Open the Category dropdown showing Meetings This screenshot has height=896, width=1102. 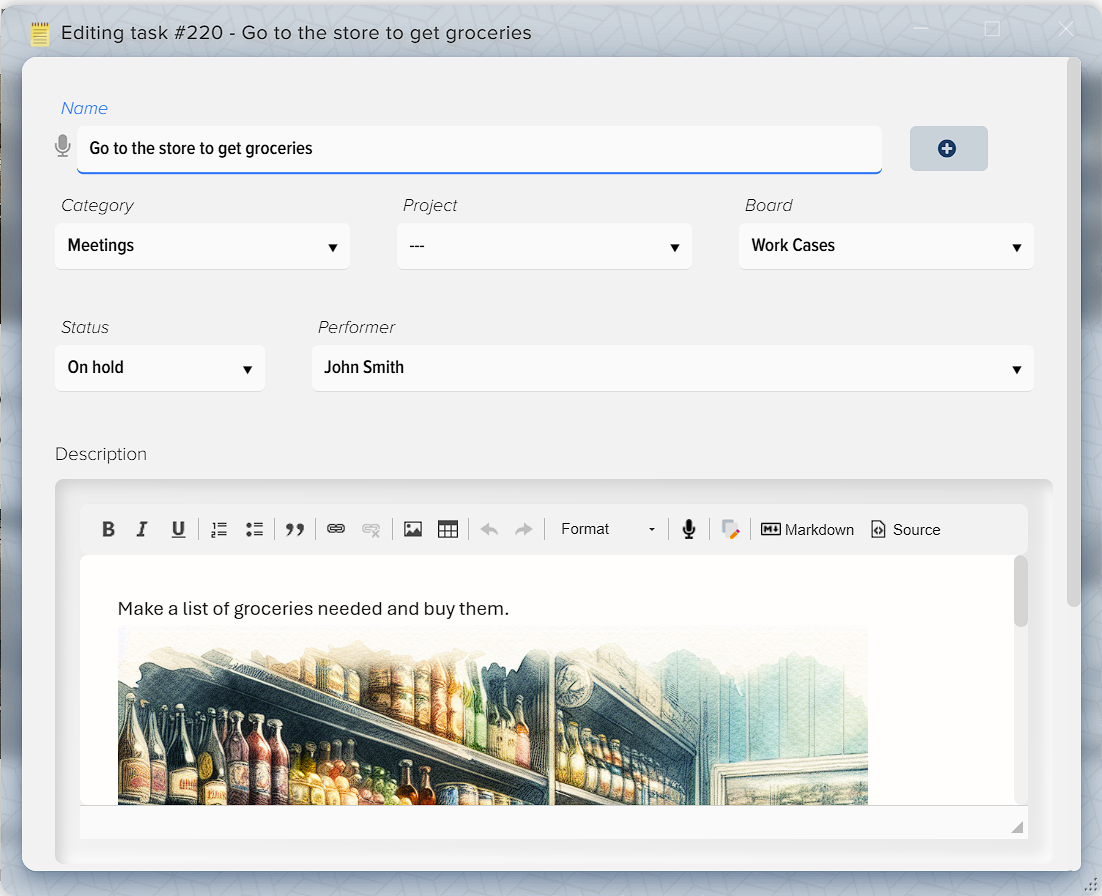coord(202,246)
